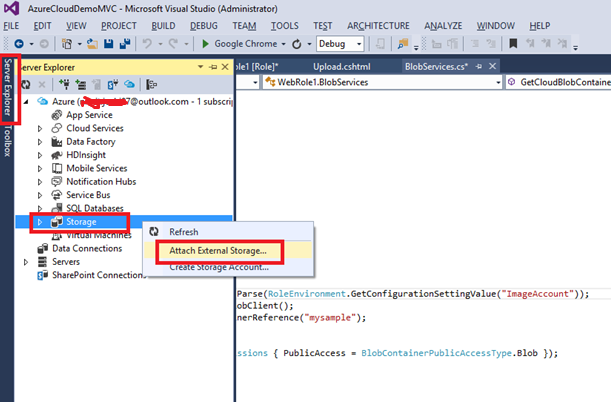Expand the Cloud Services node
The width and height of the screenshot is (611, 405).
click(x=40, y=128)
